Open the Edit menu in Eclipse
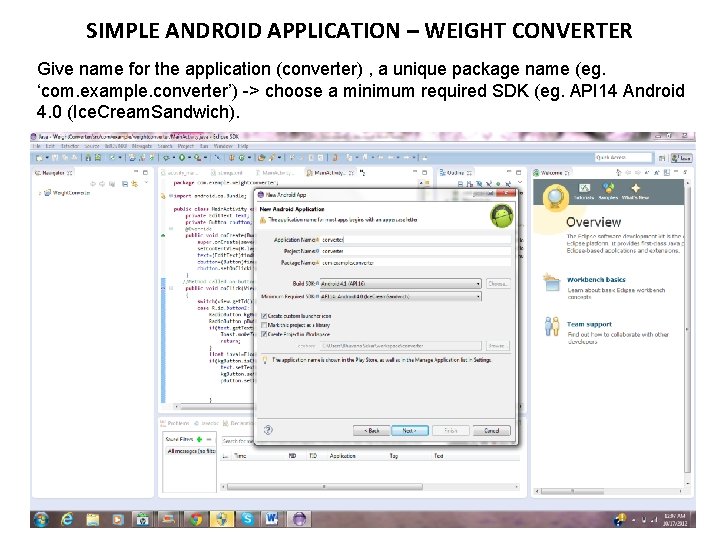The image size is (720, 540). click(x=50, y=146)
